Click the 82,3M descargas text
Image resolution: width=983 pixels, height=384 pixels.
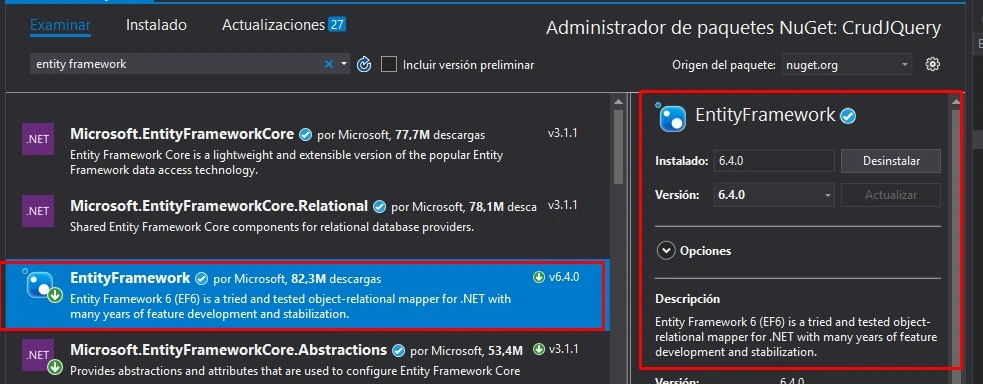(336, 279)
